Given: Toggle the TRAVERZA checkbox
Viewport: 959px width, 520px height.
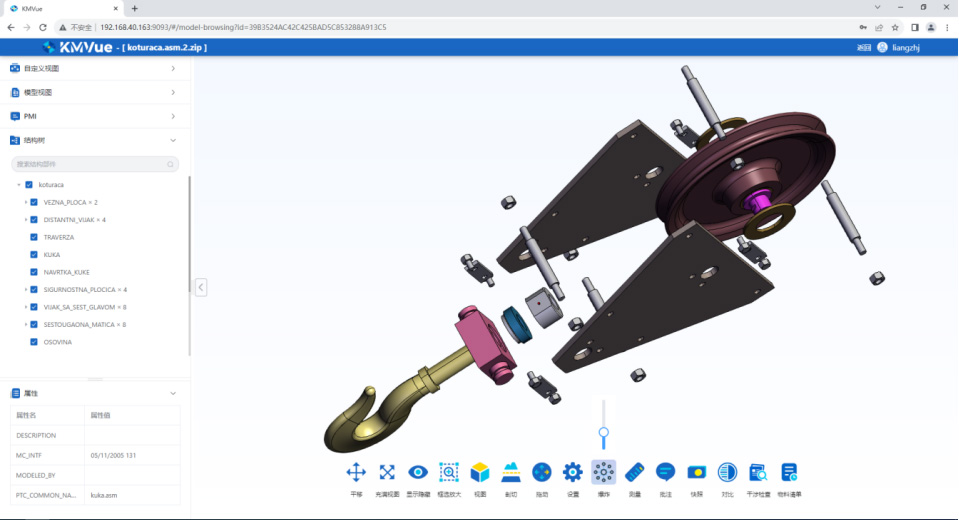Looking at the screenshot, I should (34, 237).
